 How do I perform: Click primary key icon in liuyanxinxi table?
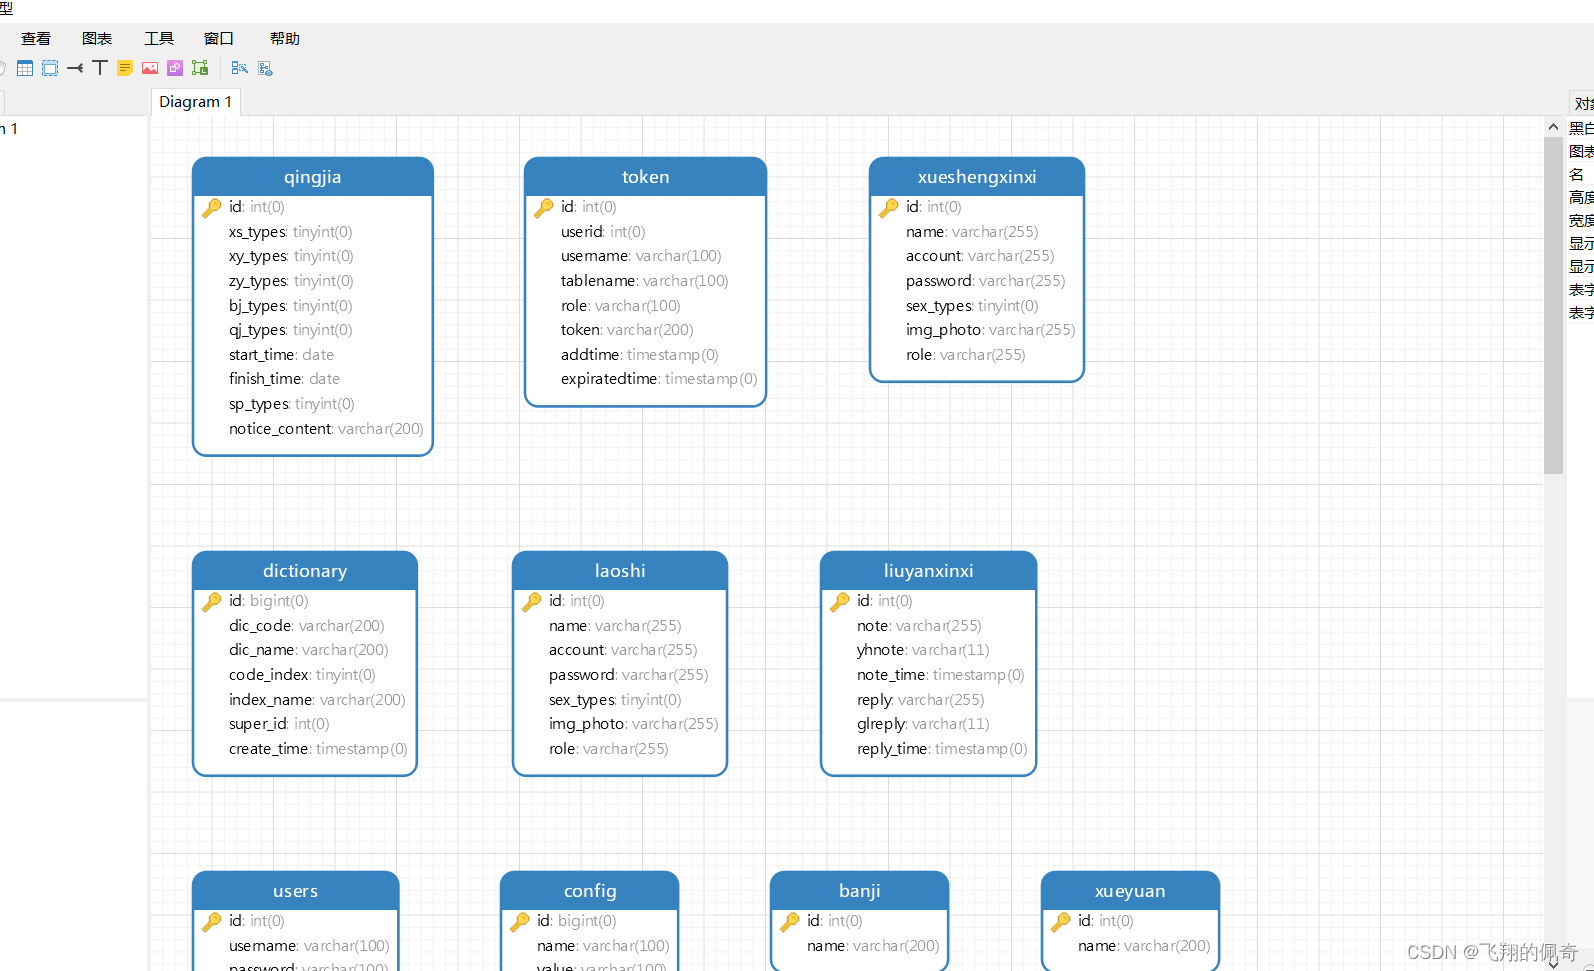(840, 602)
